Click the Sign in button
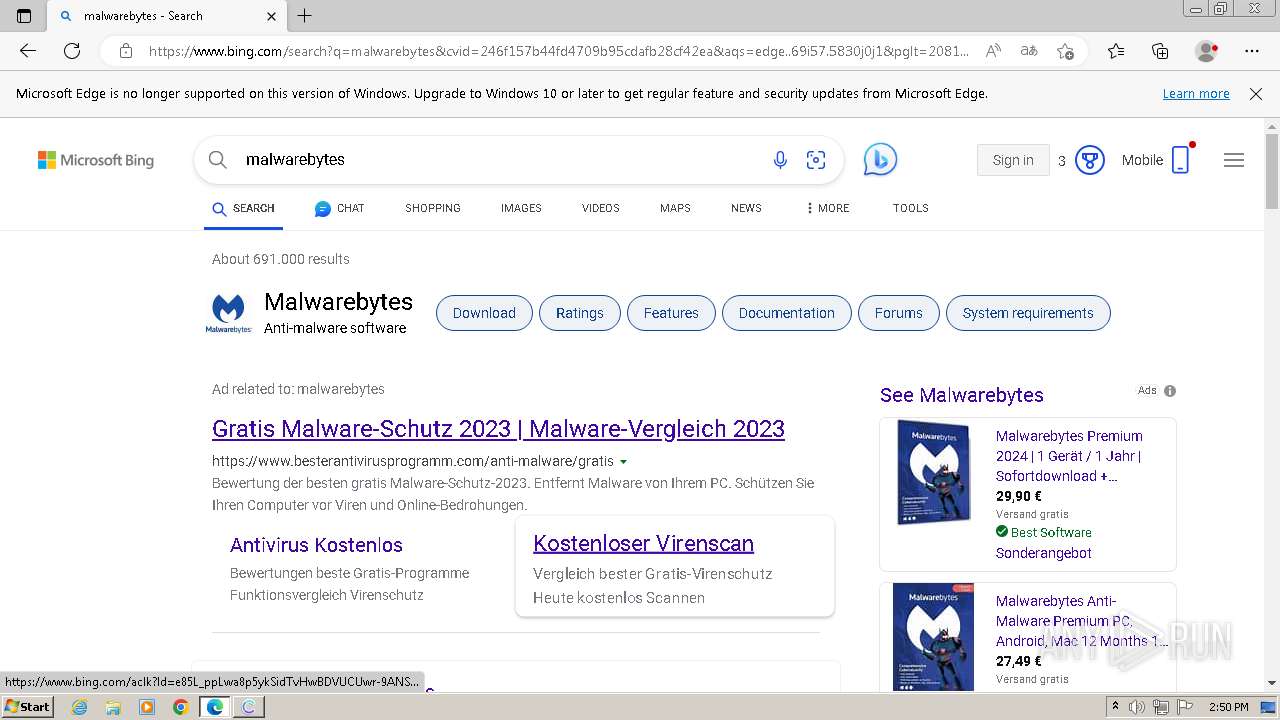Viewport: 1280px width, 720px height. [x=1013, y=160]
